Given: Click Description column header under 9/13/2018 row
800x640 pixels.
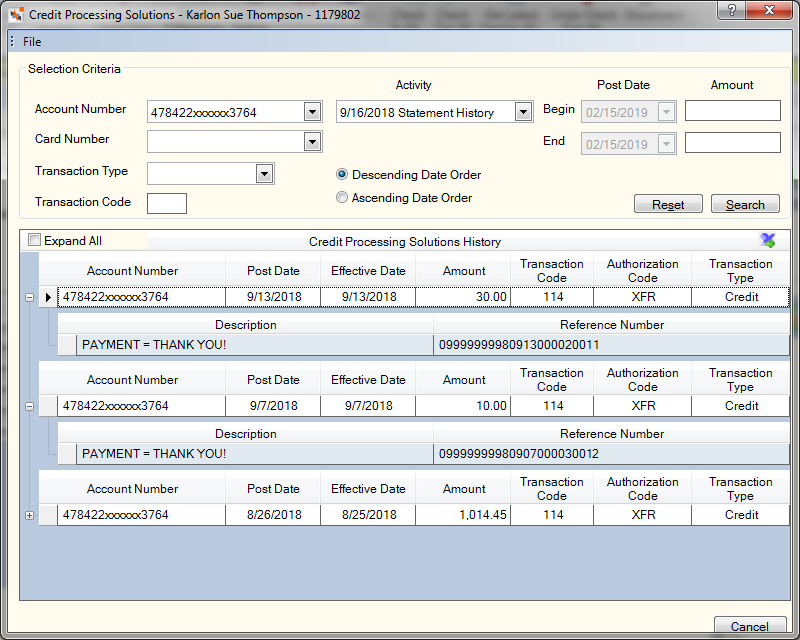Looking at the screenshot, I should pos(245,325).
